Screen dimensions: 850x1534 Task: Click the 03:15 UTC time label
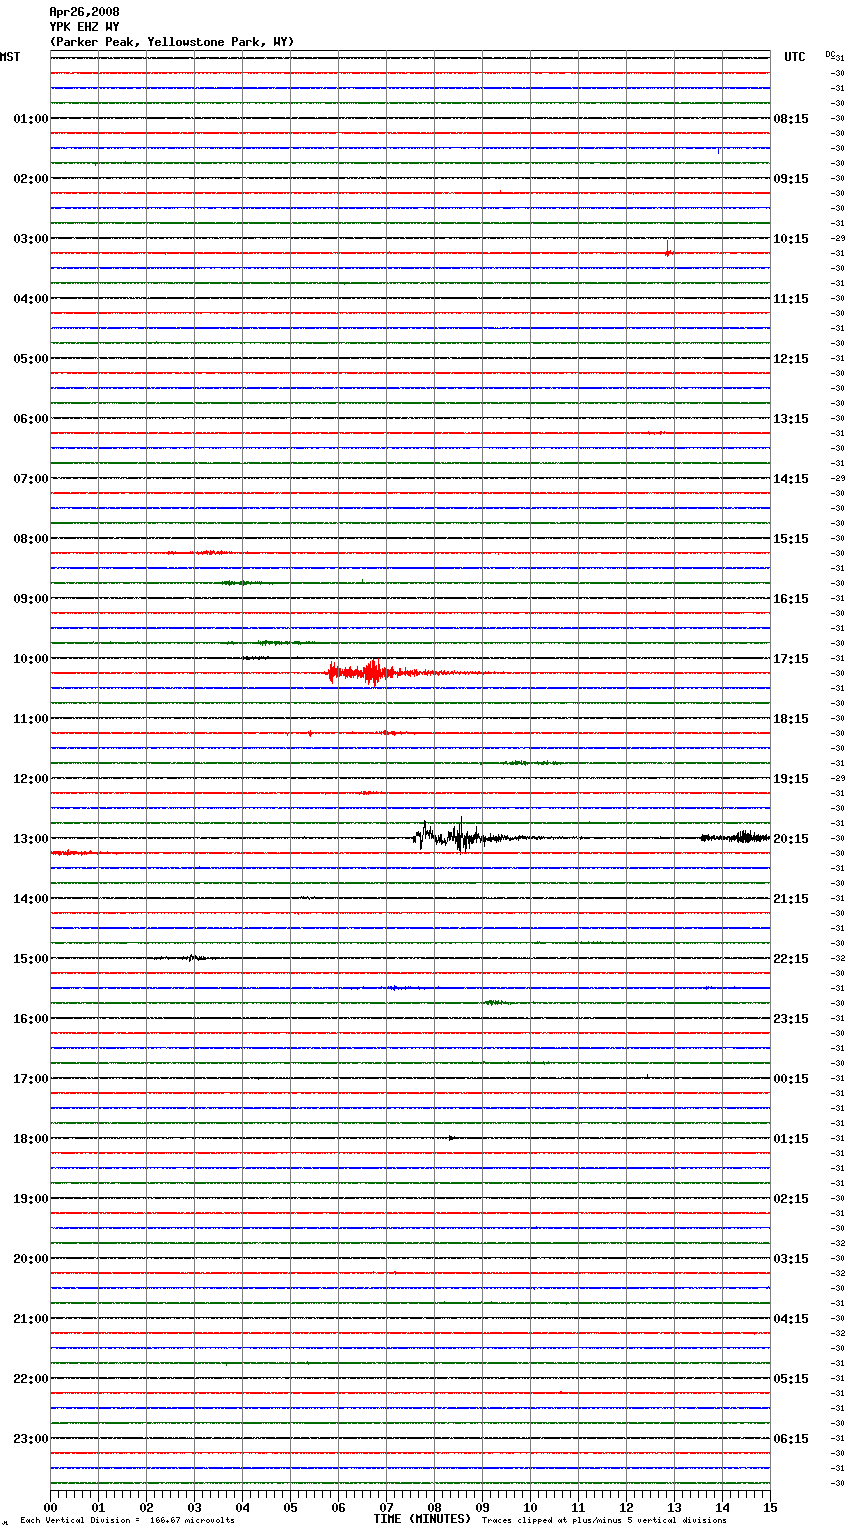pos(791,1259)
